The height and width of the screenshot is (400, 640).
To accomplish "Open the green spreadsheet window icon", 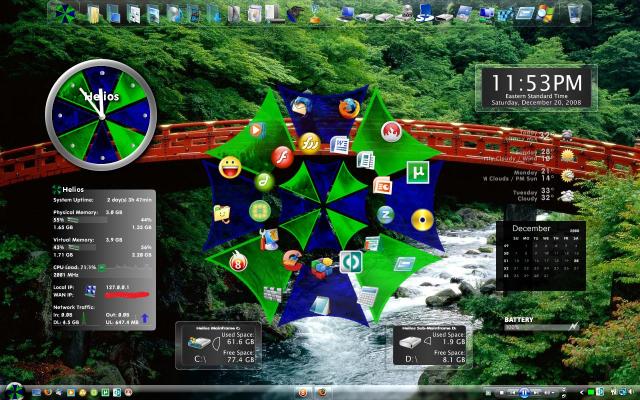I will [x=372, y=244].
